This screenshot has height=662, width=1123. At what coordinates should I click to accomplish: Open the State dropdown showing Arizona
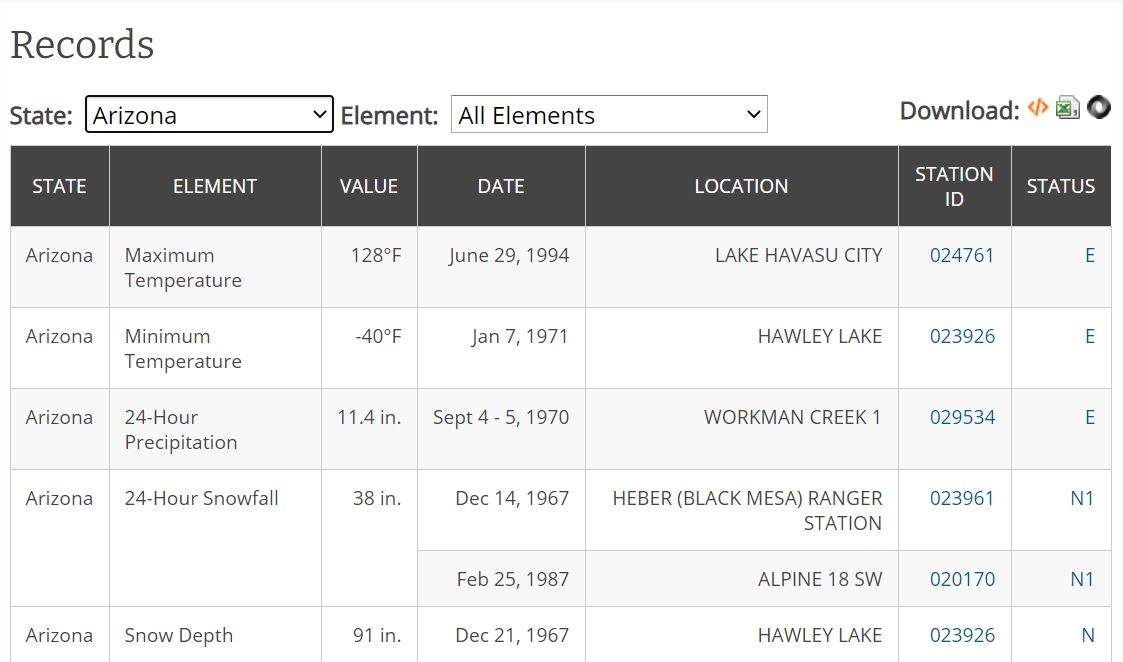coord(209,115)
